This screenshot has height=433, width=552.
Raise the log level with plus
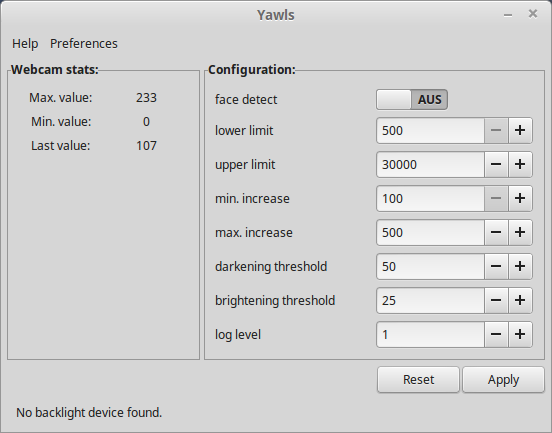coord(520,334)
